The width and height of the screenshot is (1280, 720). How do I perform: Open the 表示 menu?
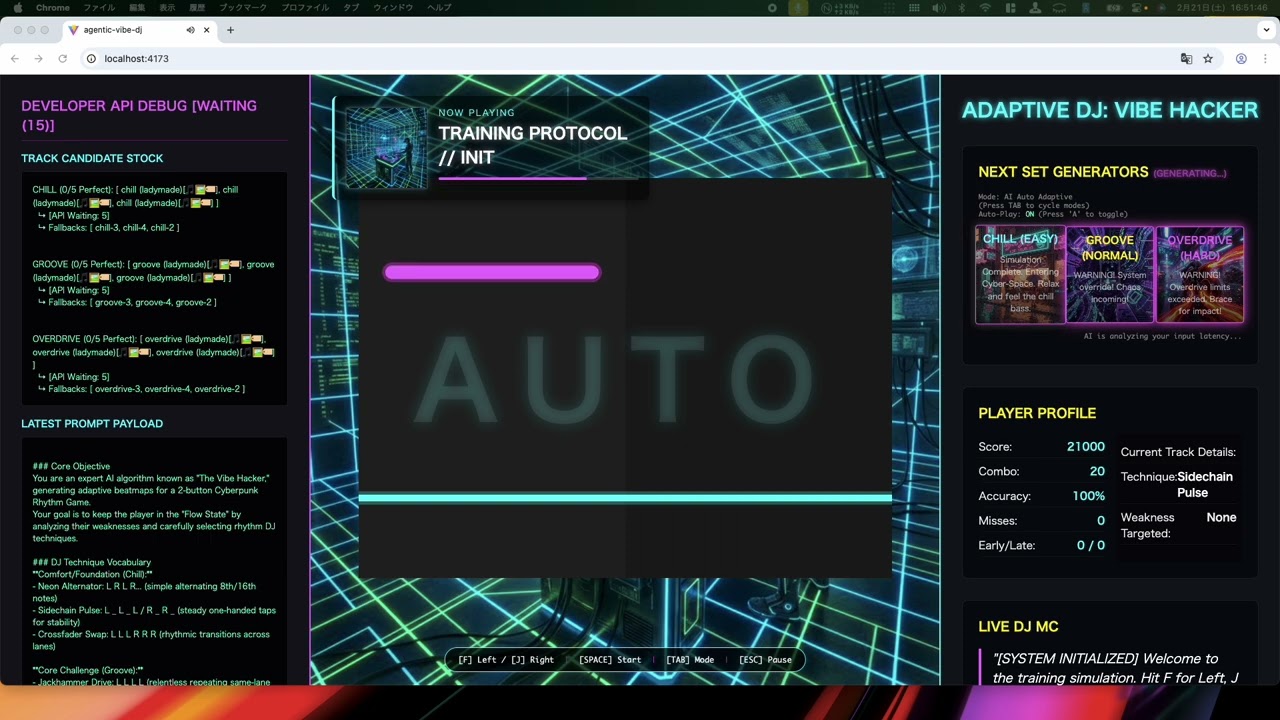167,7
